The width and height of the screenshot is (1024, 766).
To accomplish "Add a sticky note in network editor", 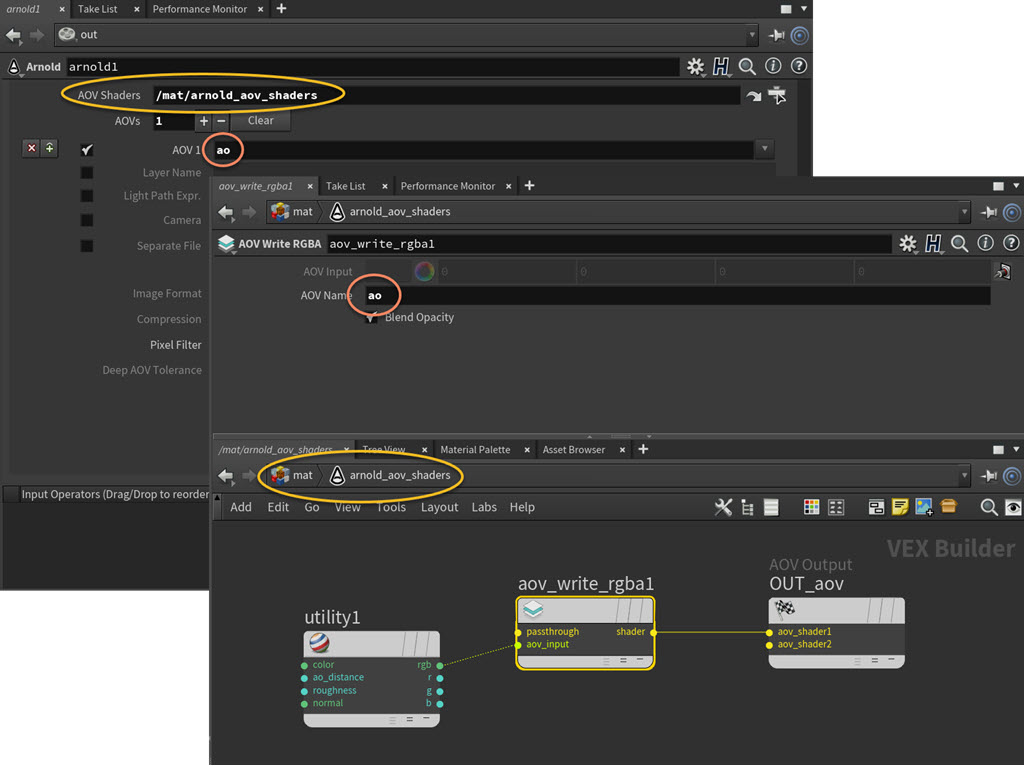I will pos(900,507).
